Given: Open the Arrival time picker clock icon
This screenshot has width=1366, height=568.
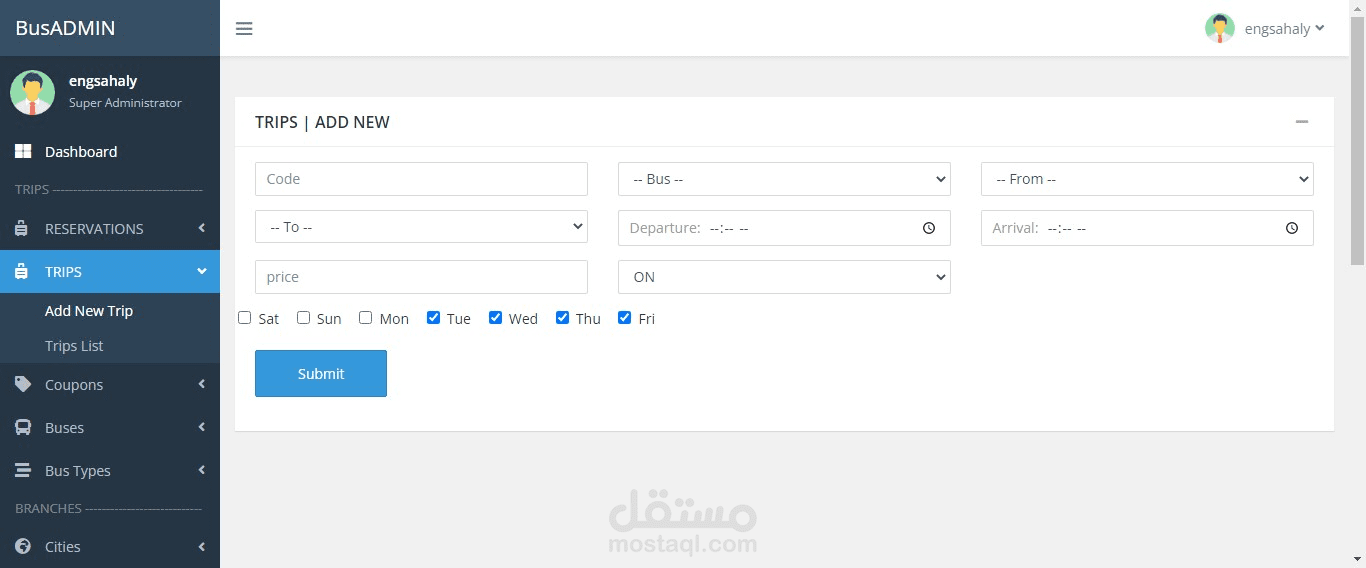Looking at the screenshot, I should [1292, 228].
